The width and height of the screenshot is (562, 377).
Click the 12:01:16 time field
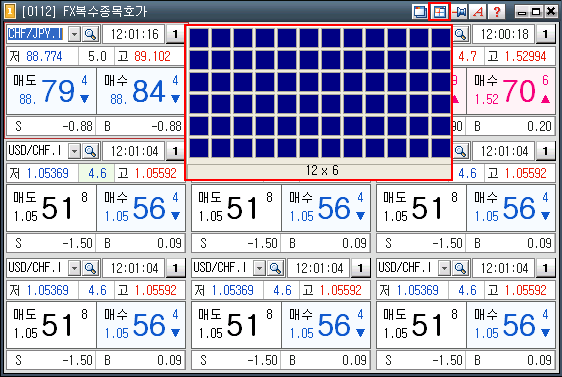[134, 34]
